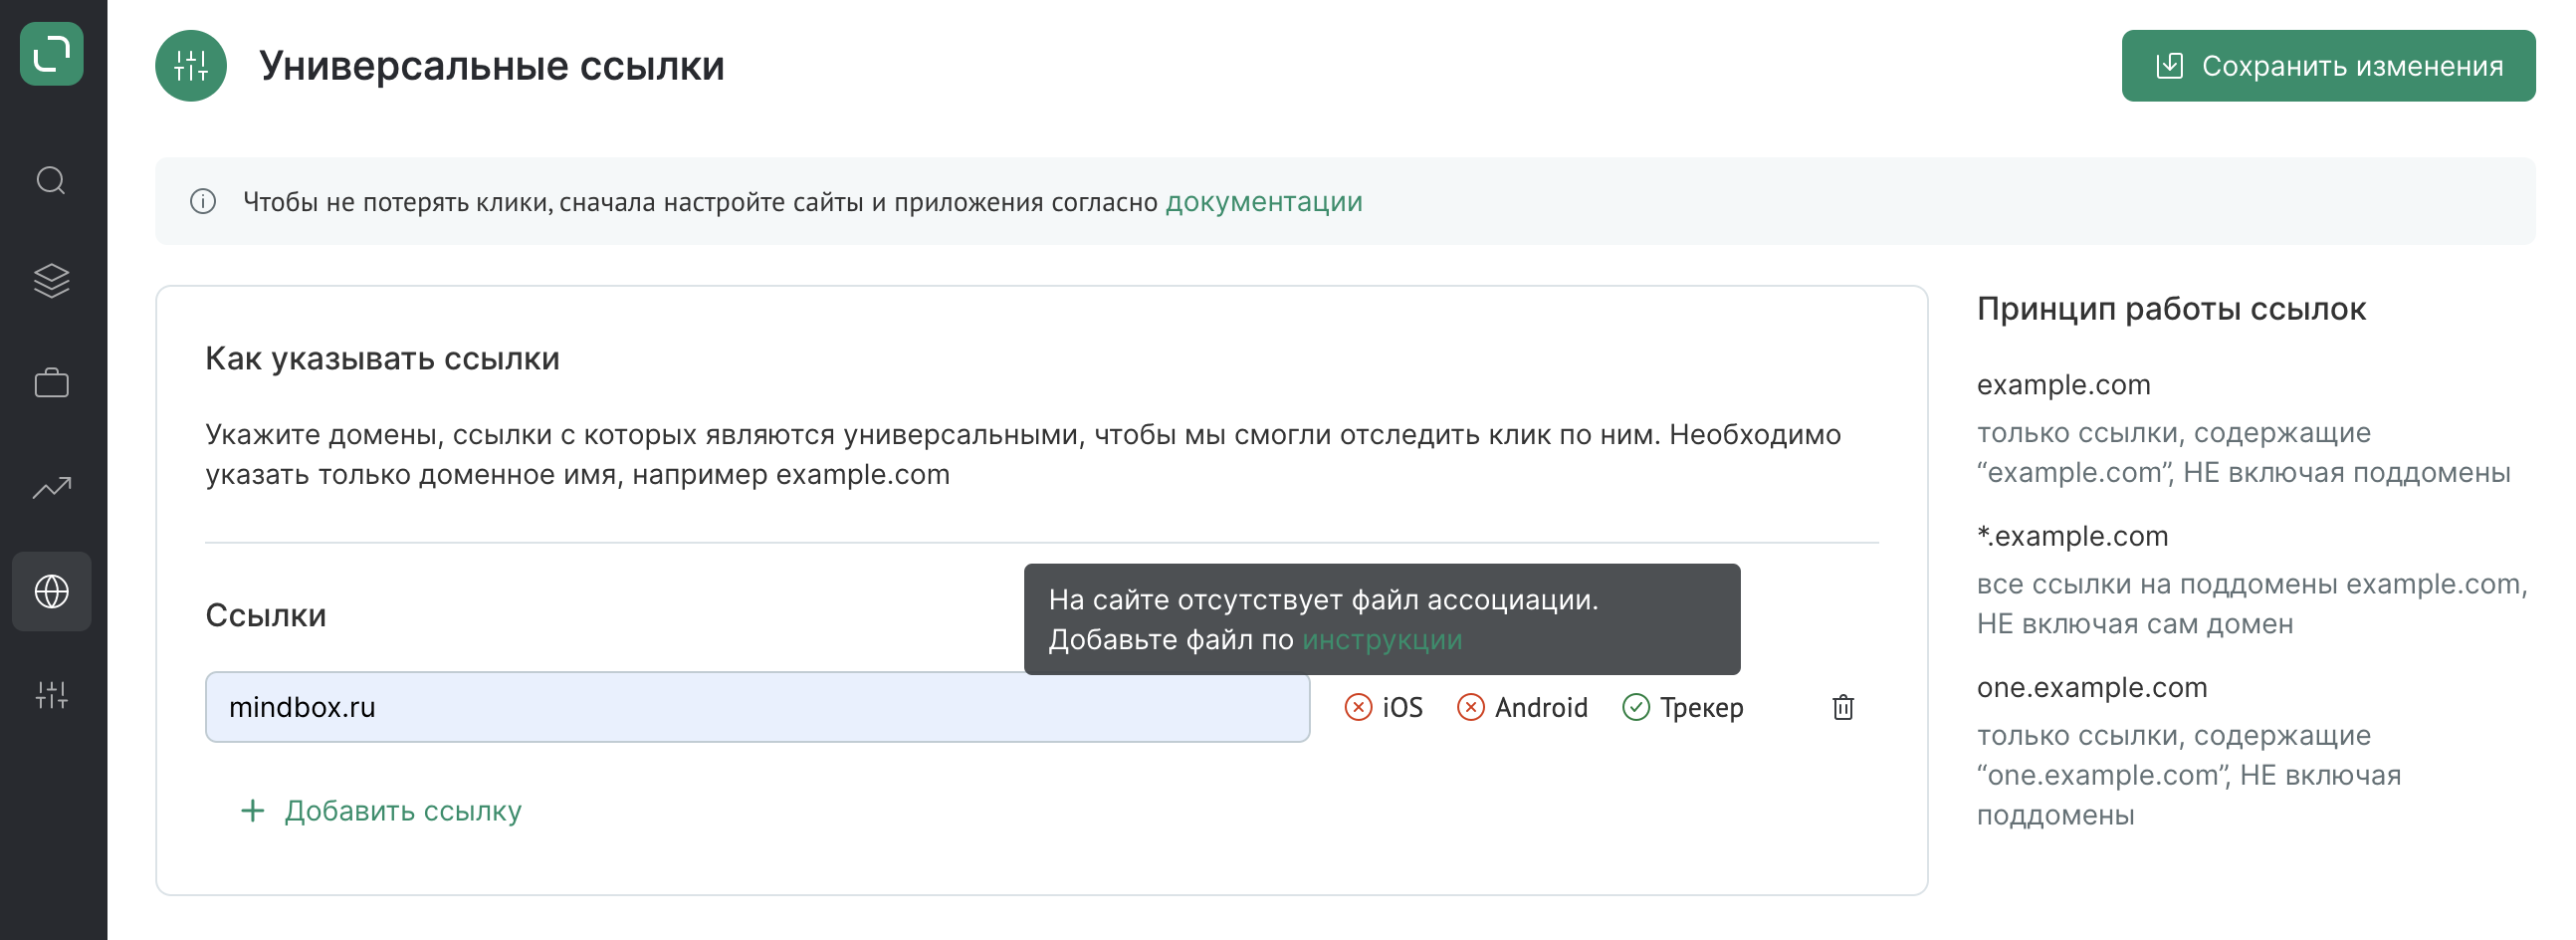Select the globe icon in sidebar
The width and height of the screenshot is (2576, 940).
coord(51,592)
